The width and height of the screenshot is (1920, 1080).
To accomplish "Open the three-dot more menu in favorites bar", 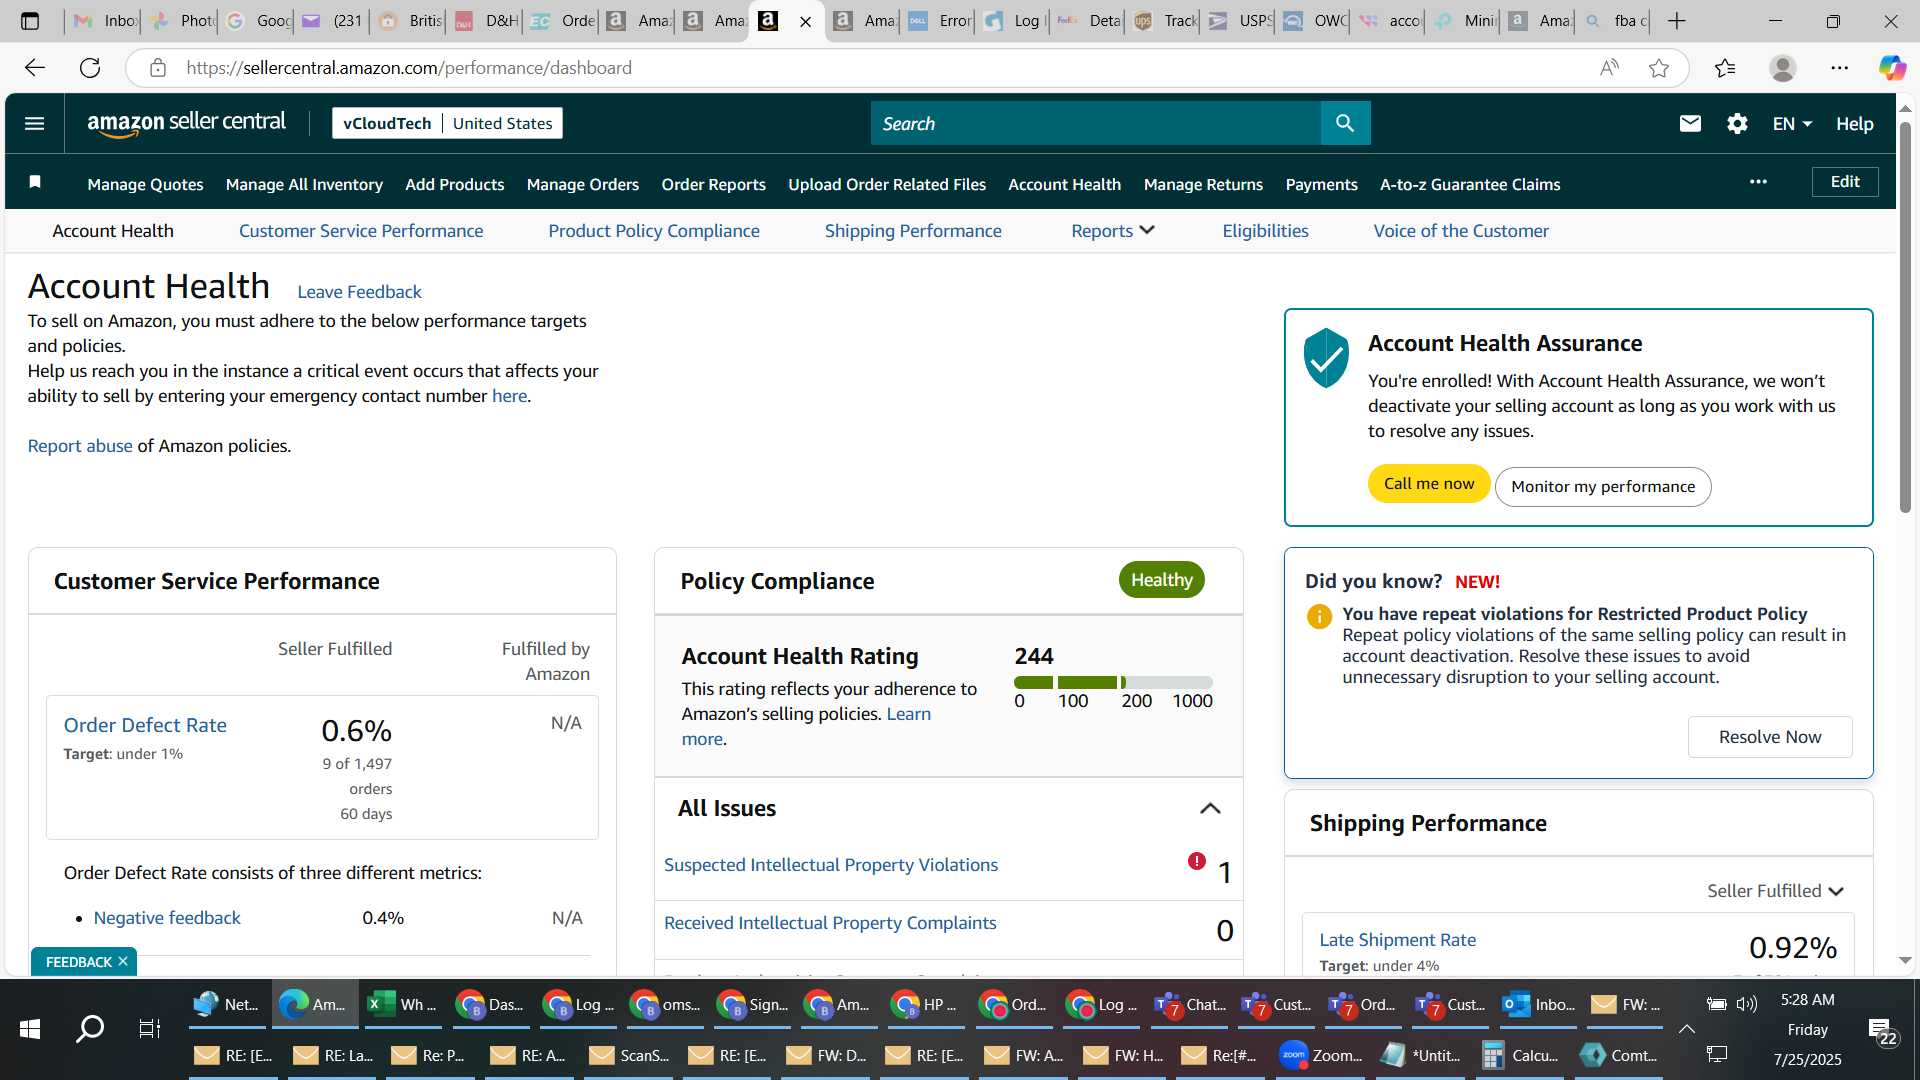I will 1758,182.
